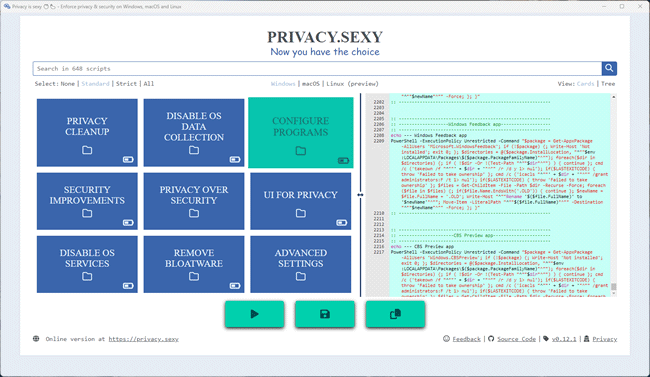Expand the Security Improvements card folder

click(x=87, y=214)
